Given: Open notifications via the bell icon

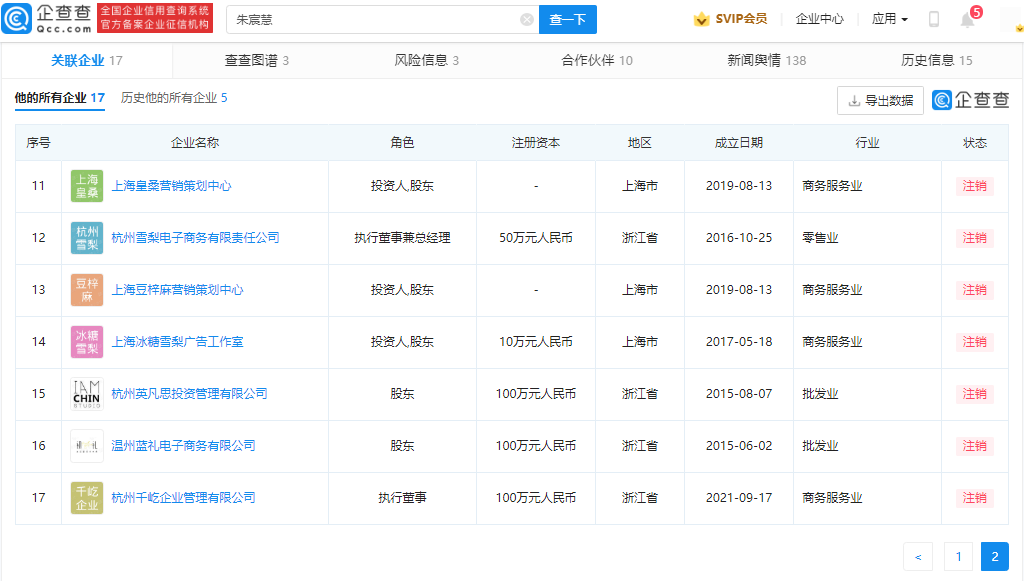Looking at the screenshot, I should 966,19.
